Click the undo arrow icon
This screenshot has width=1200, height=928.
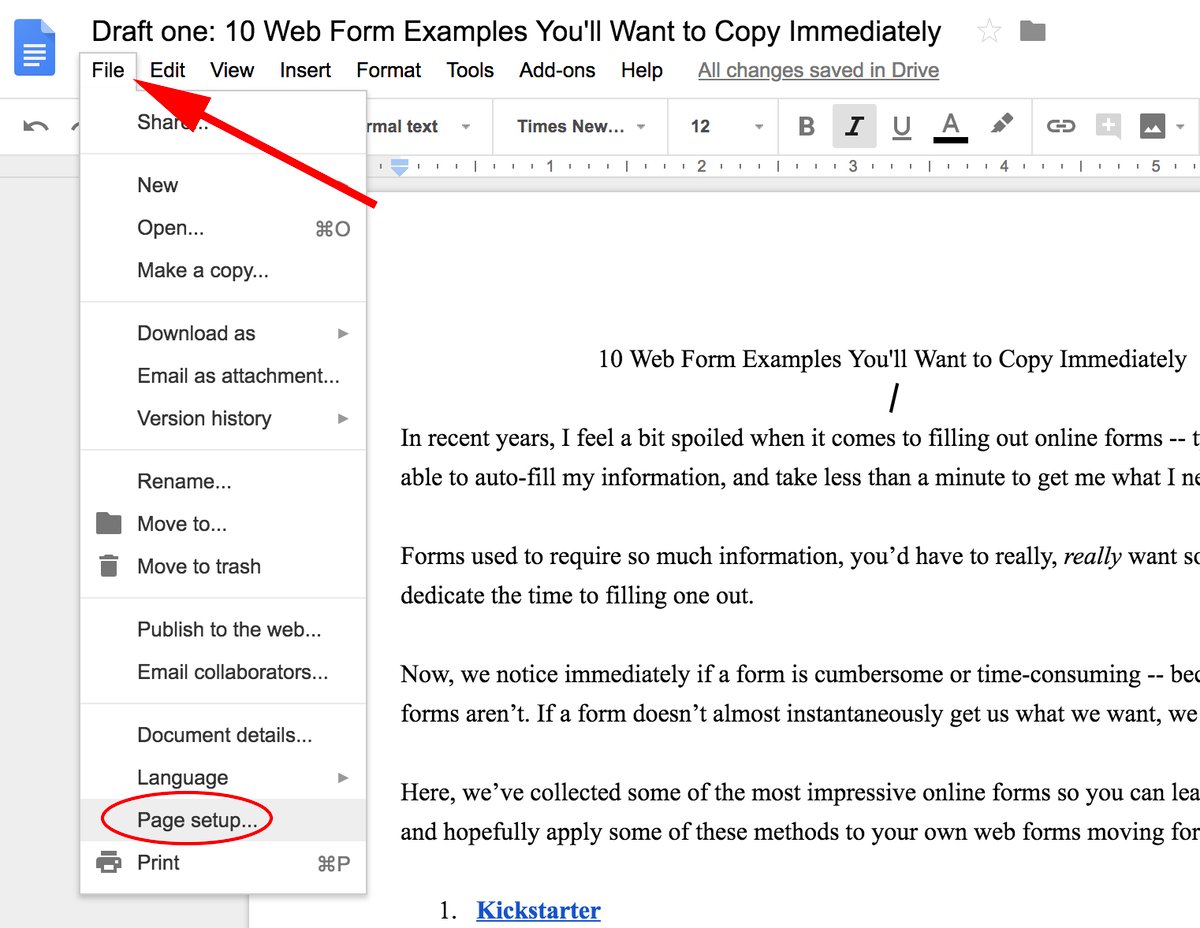click(36, 126)
